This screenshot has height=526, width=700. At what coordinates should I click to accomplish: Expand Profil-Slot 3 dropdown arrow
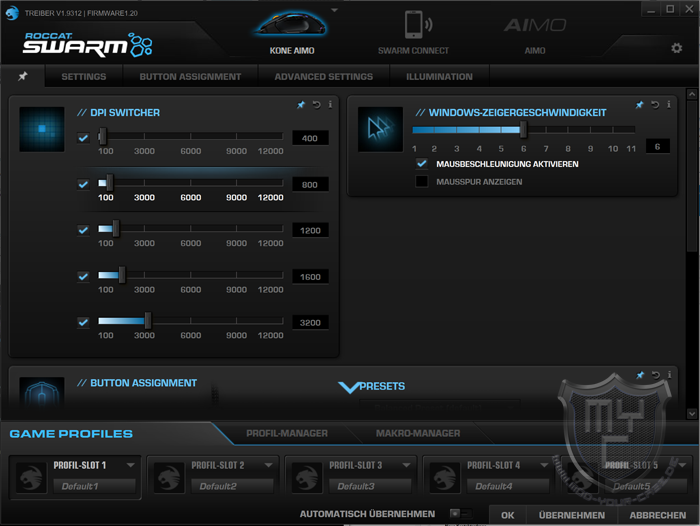[x=406, y=465]
